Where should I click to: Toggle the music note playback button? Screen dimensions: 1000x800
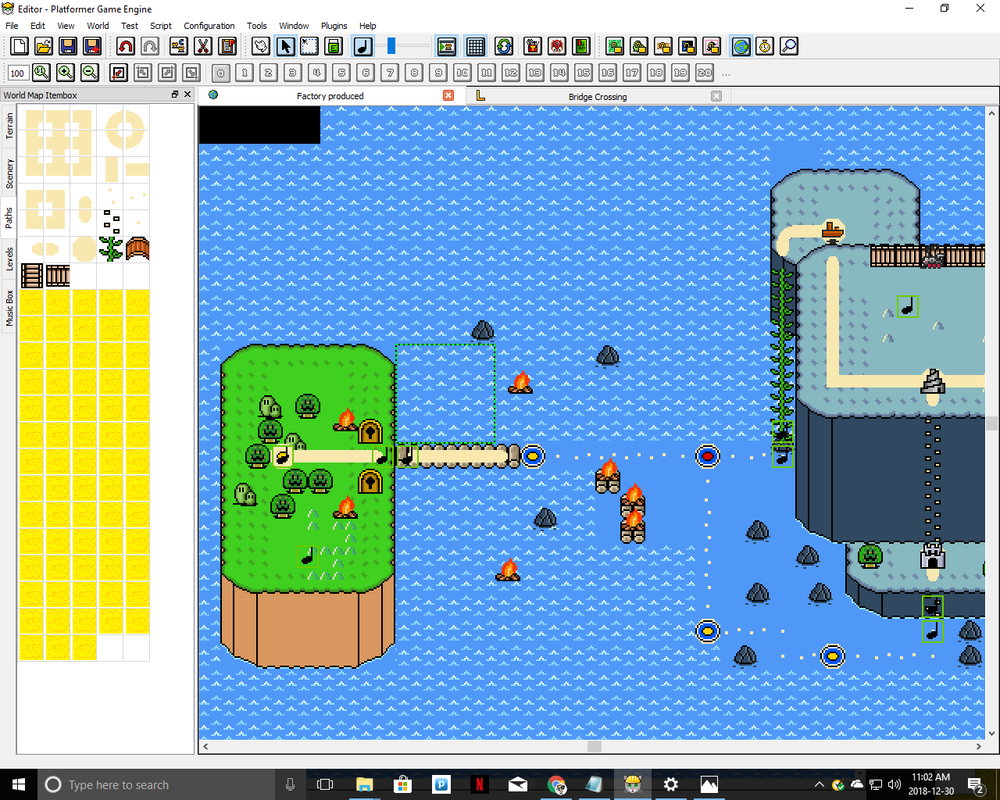tap(363, 46)
